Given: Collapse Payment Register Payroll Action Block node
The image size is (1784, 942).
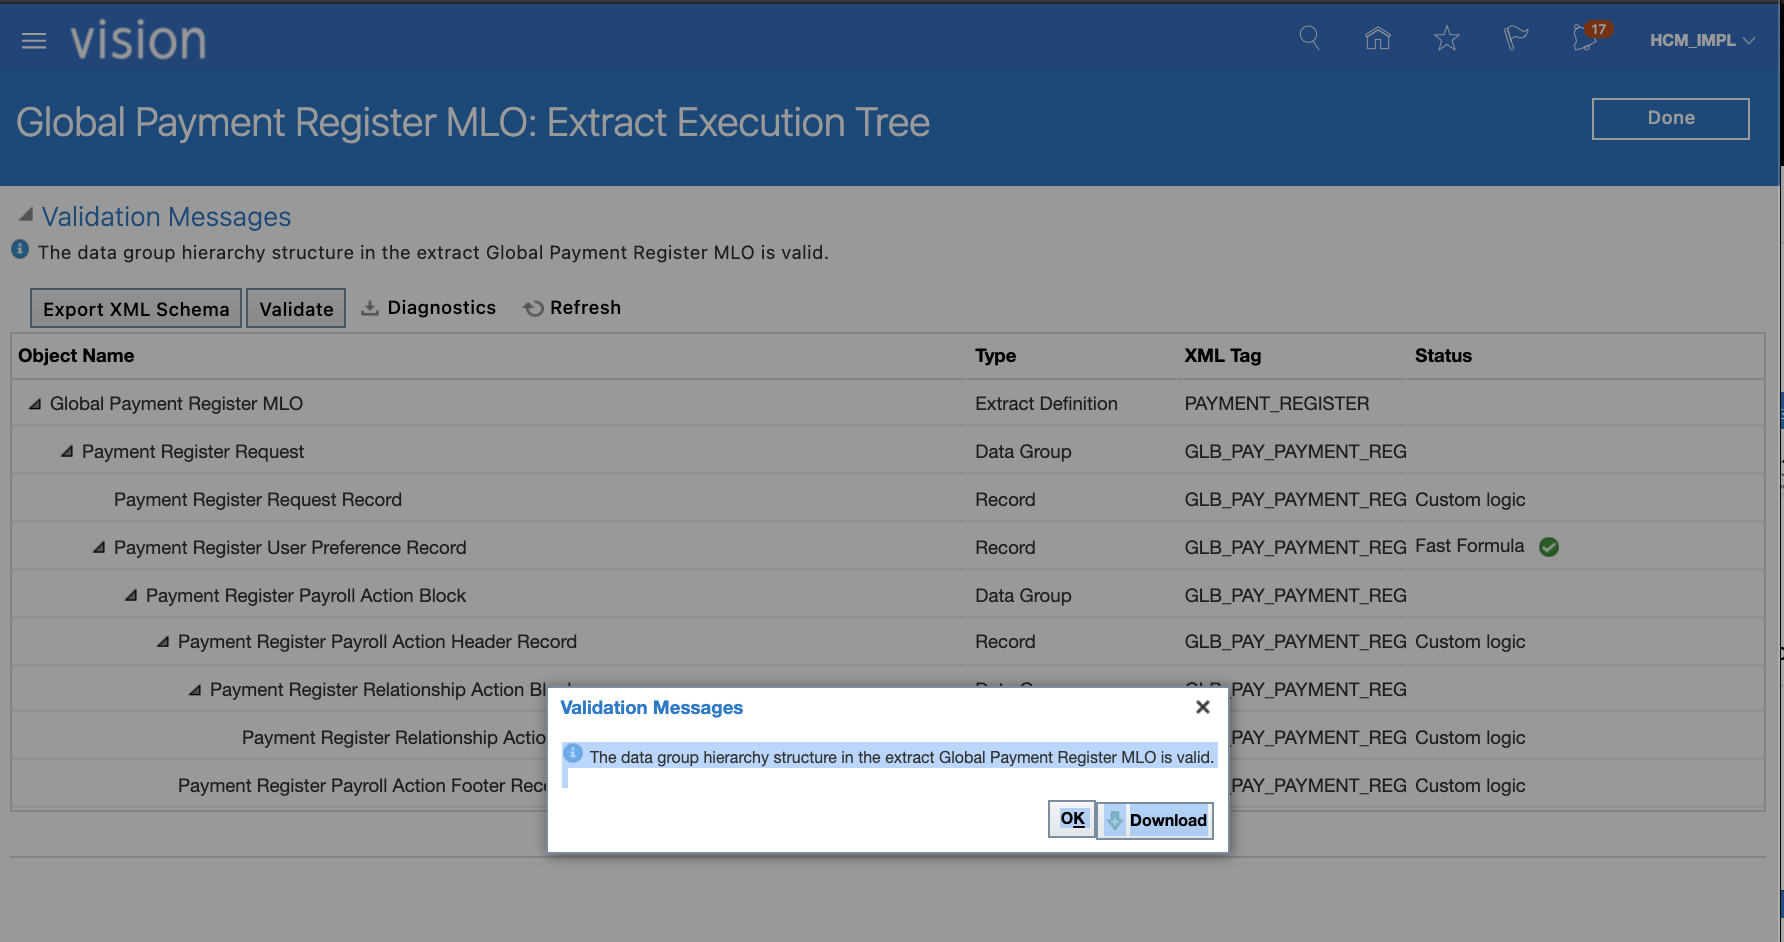Looking at the screenshot, I should click(x=131, y=596).
